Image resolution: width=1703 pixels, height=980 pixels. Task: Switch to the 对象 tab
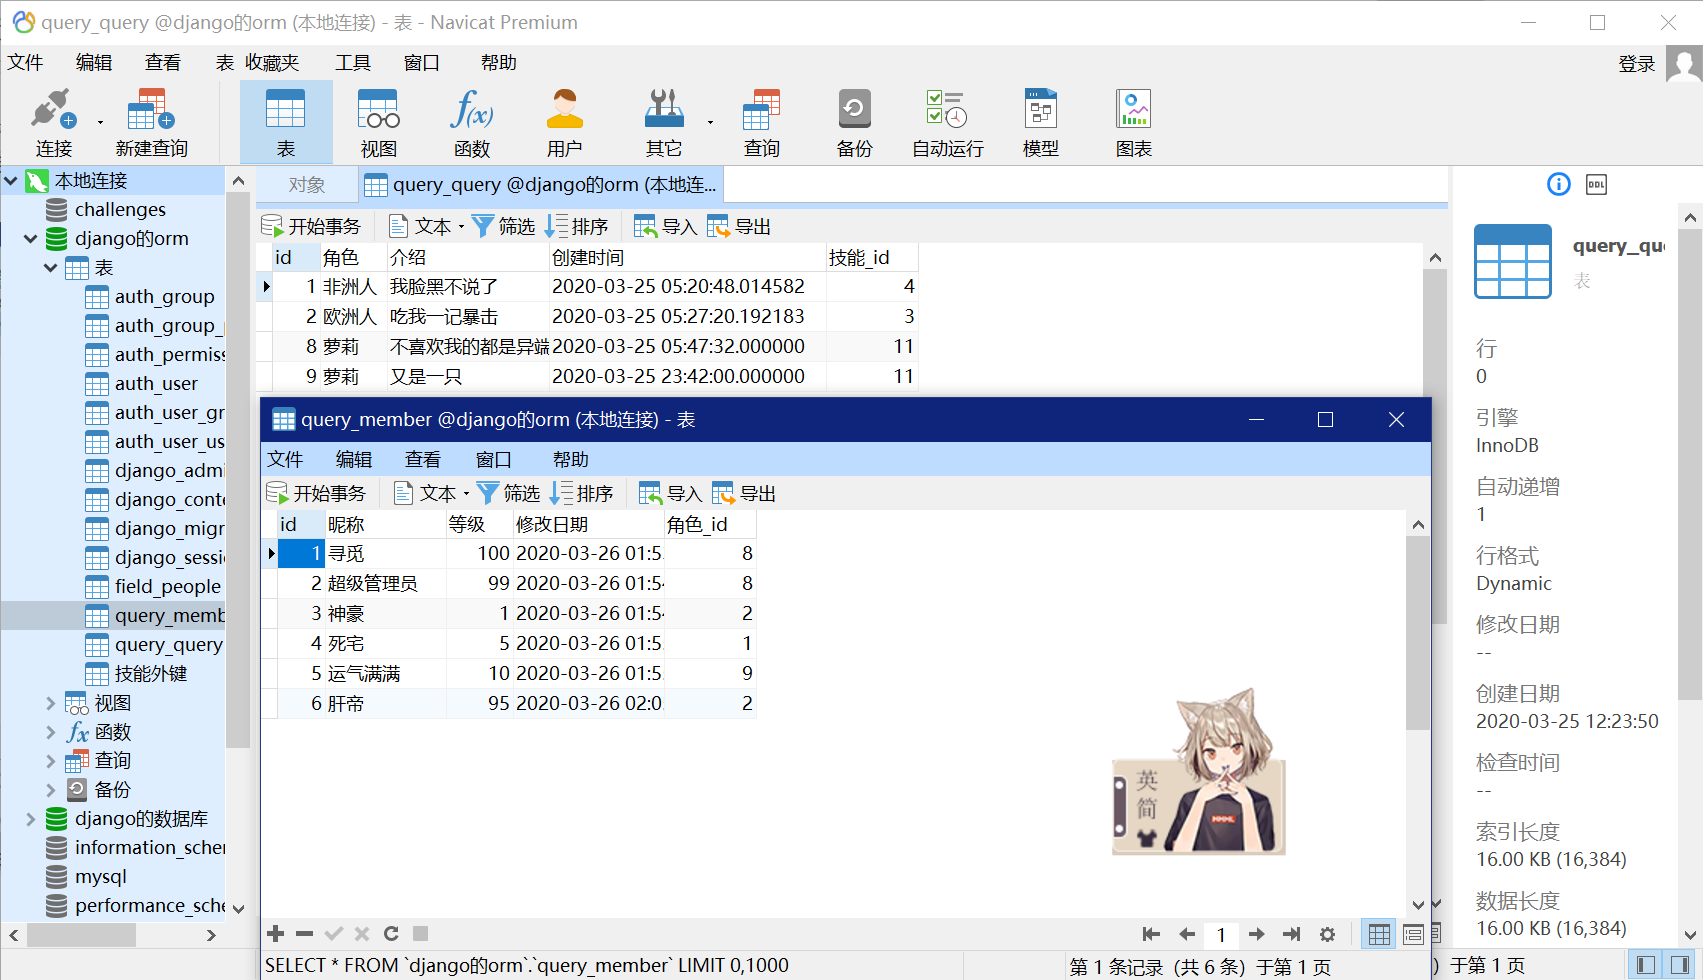pos(306,184)
